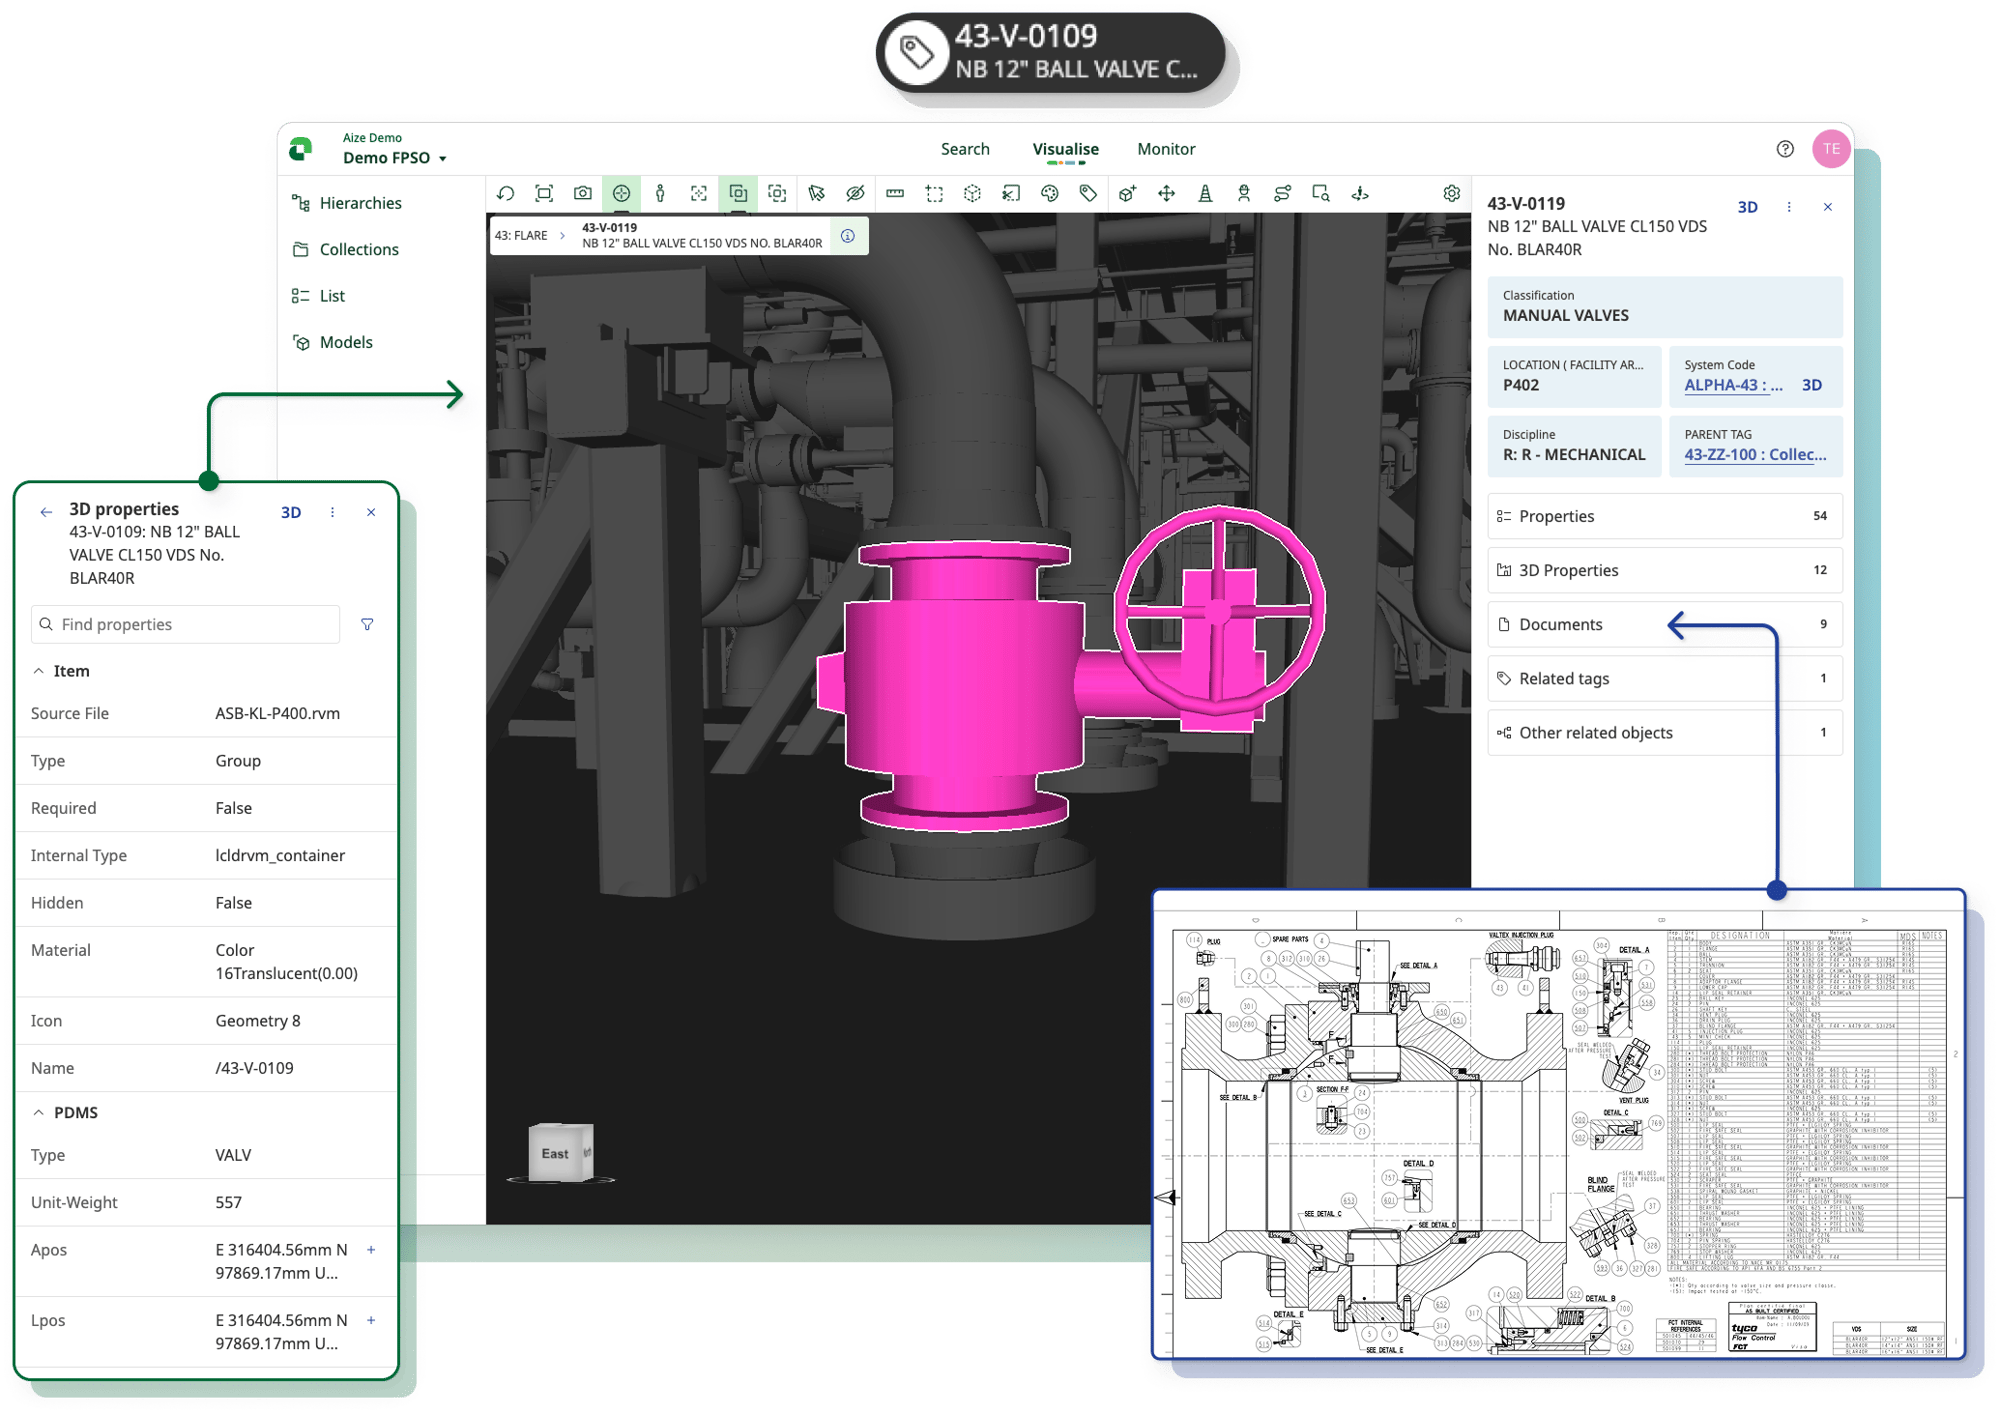This screenshot has height=1414, width=2000.
Task: Click the tag label toolbar icon
Action: click(x=1088, y=194)
